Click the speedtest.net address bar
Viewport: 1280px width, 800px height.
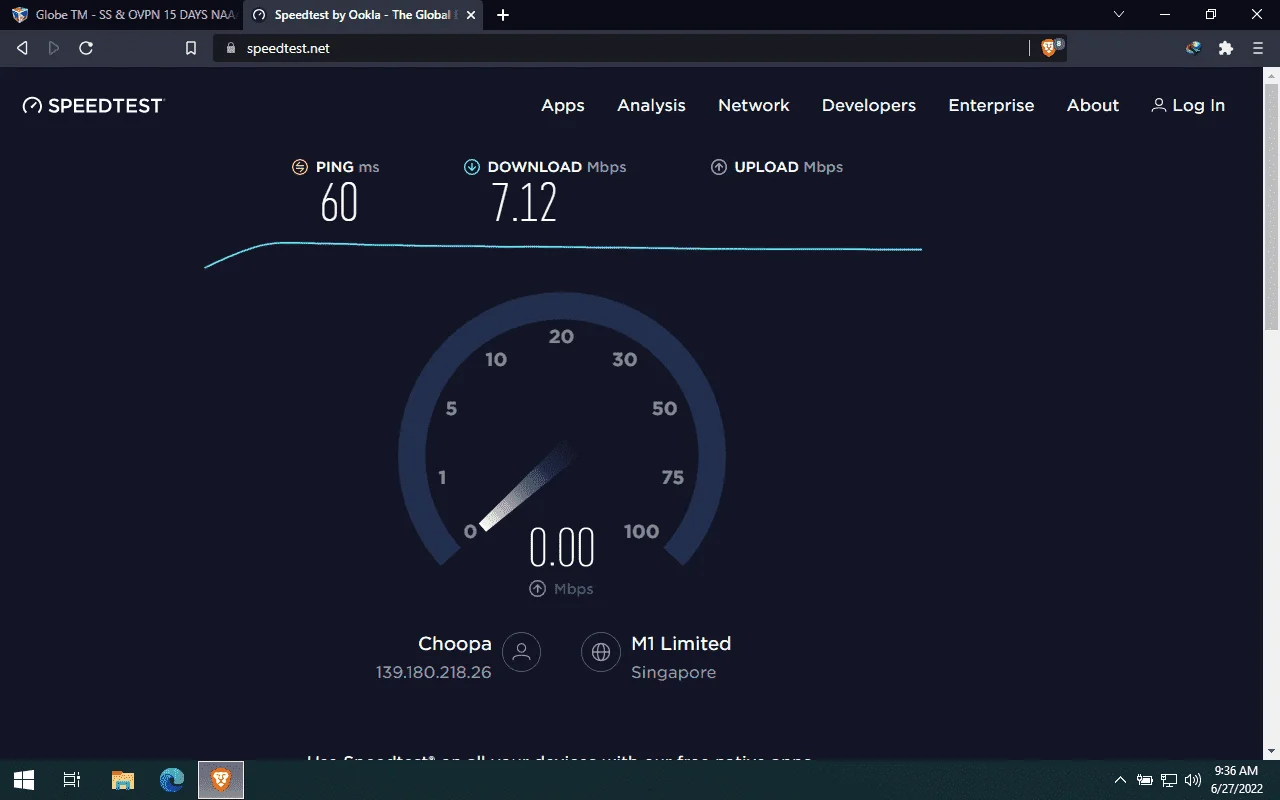pyautogui.click(x=620, y=48)
